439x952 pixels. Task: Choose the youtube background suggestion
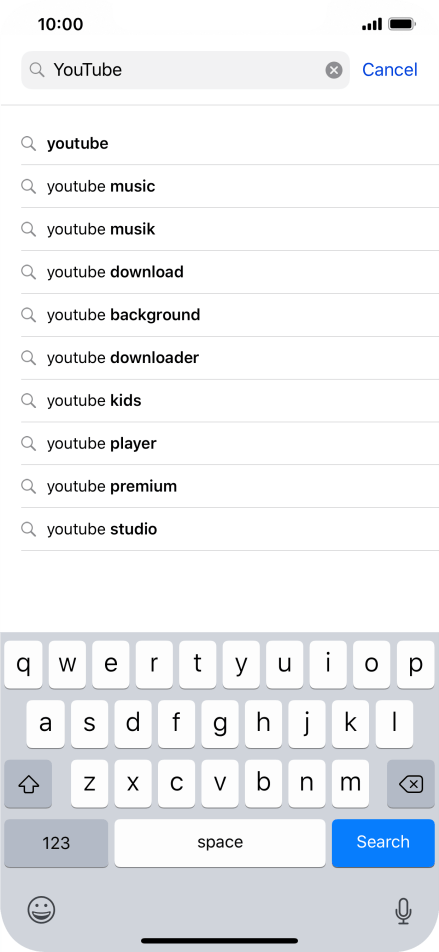230,315
